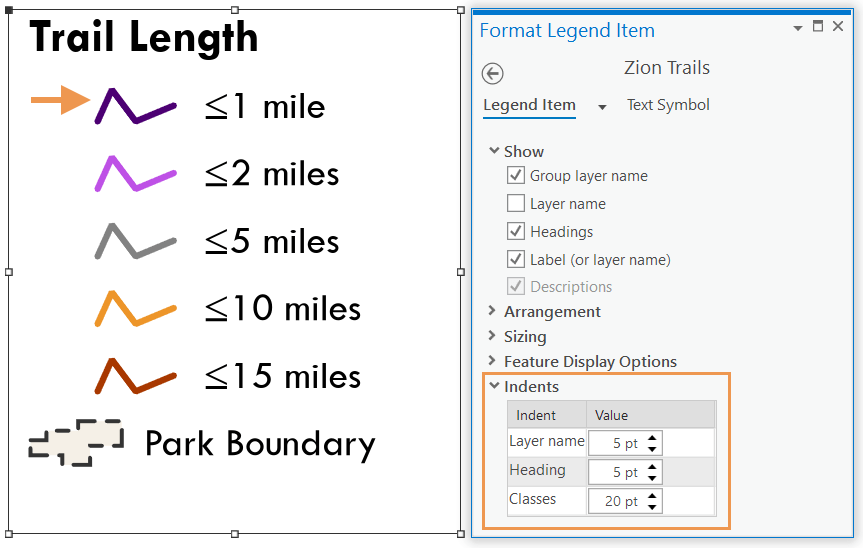Collapse the Indents section
Viewport: 863px width, 548px height.
[494, 386]
